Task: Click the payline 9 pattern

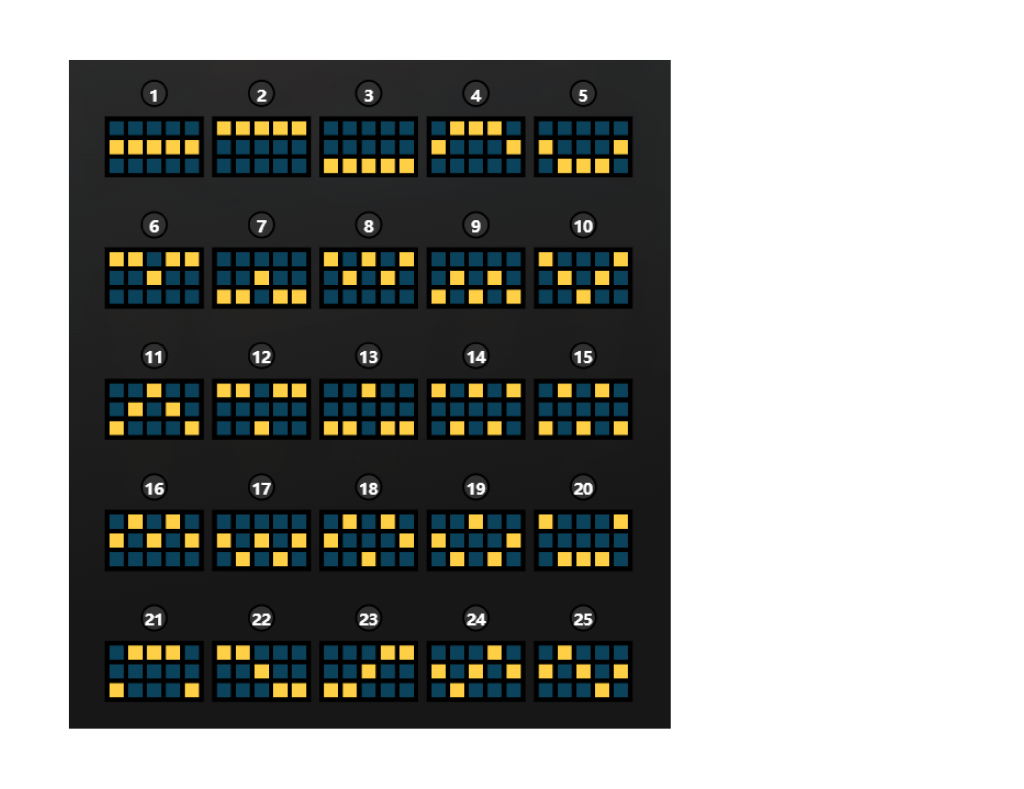Action: click(475, 277)
